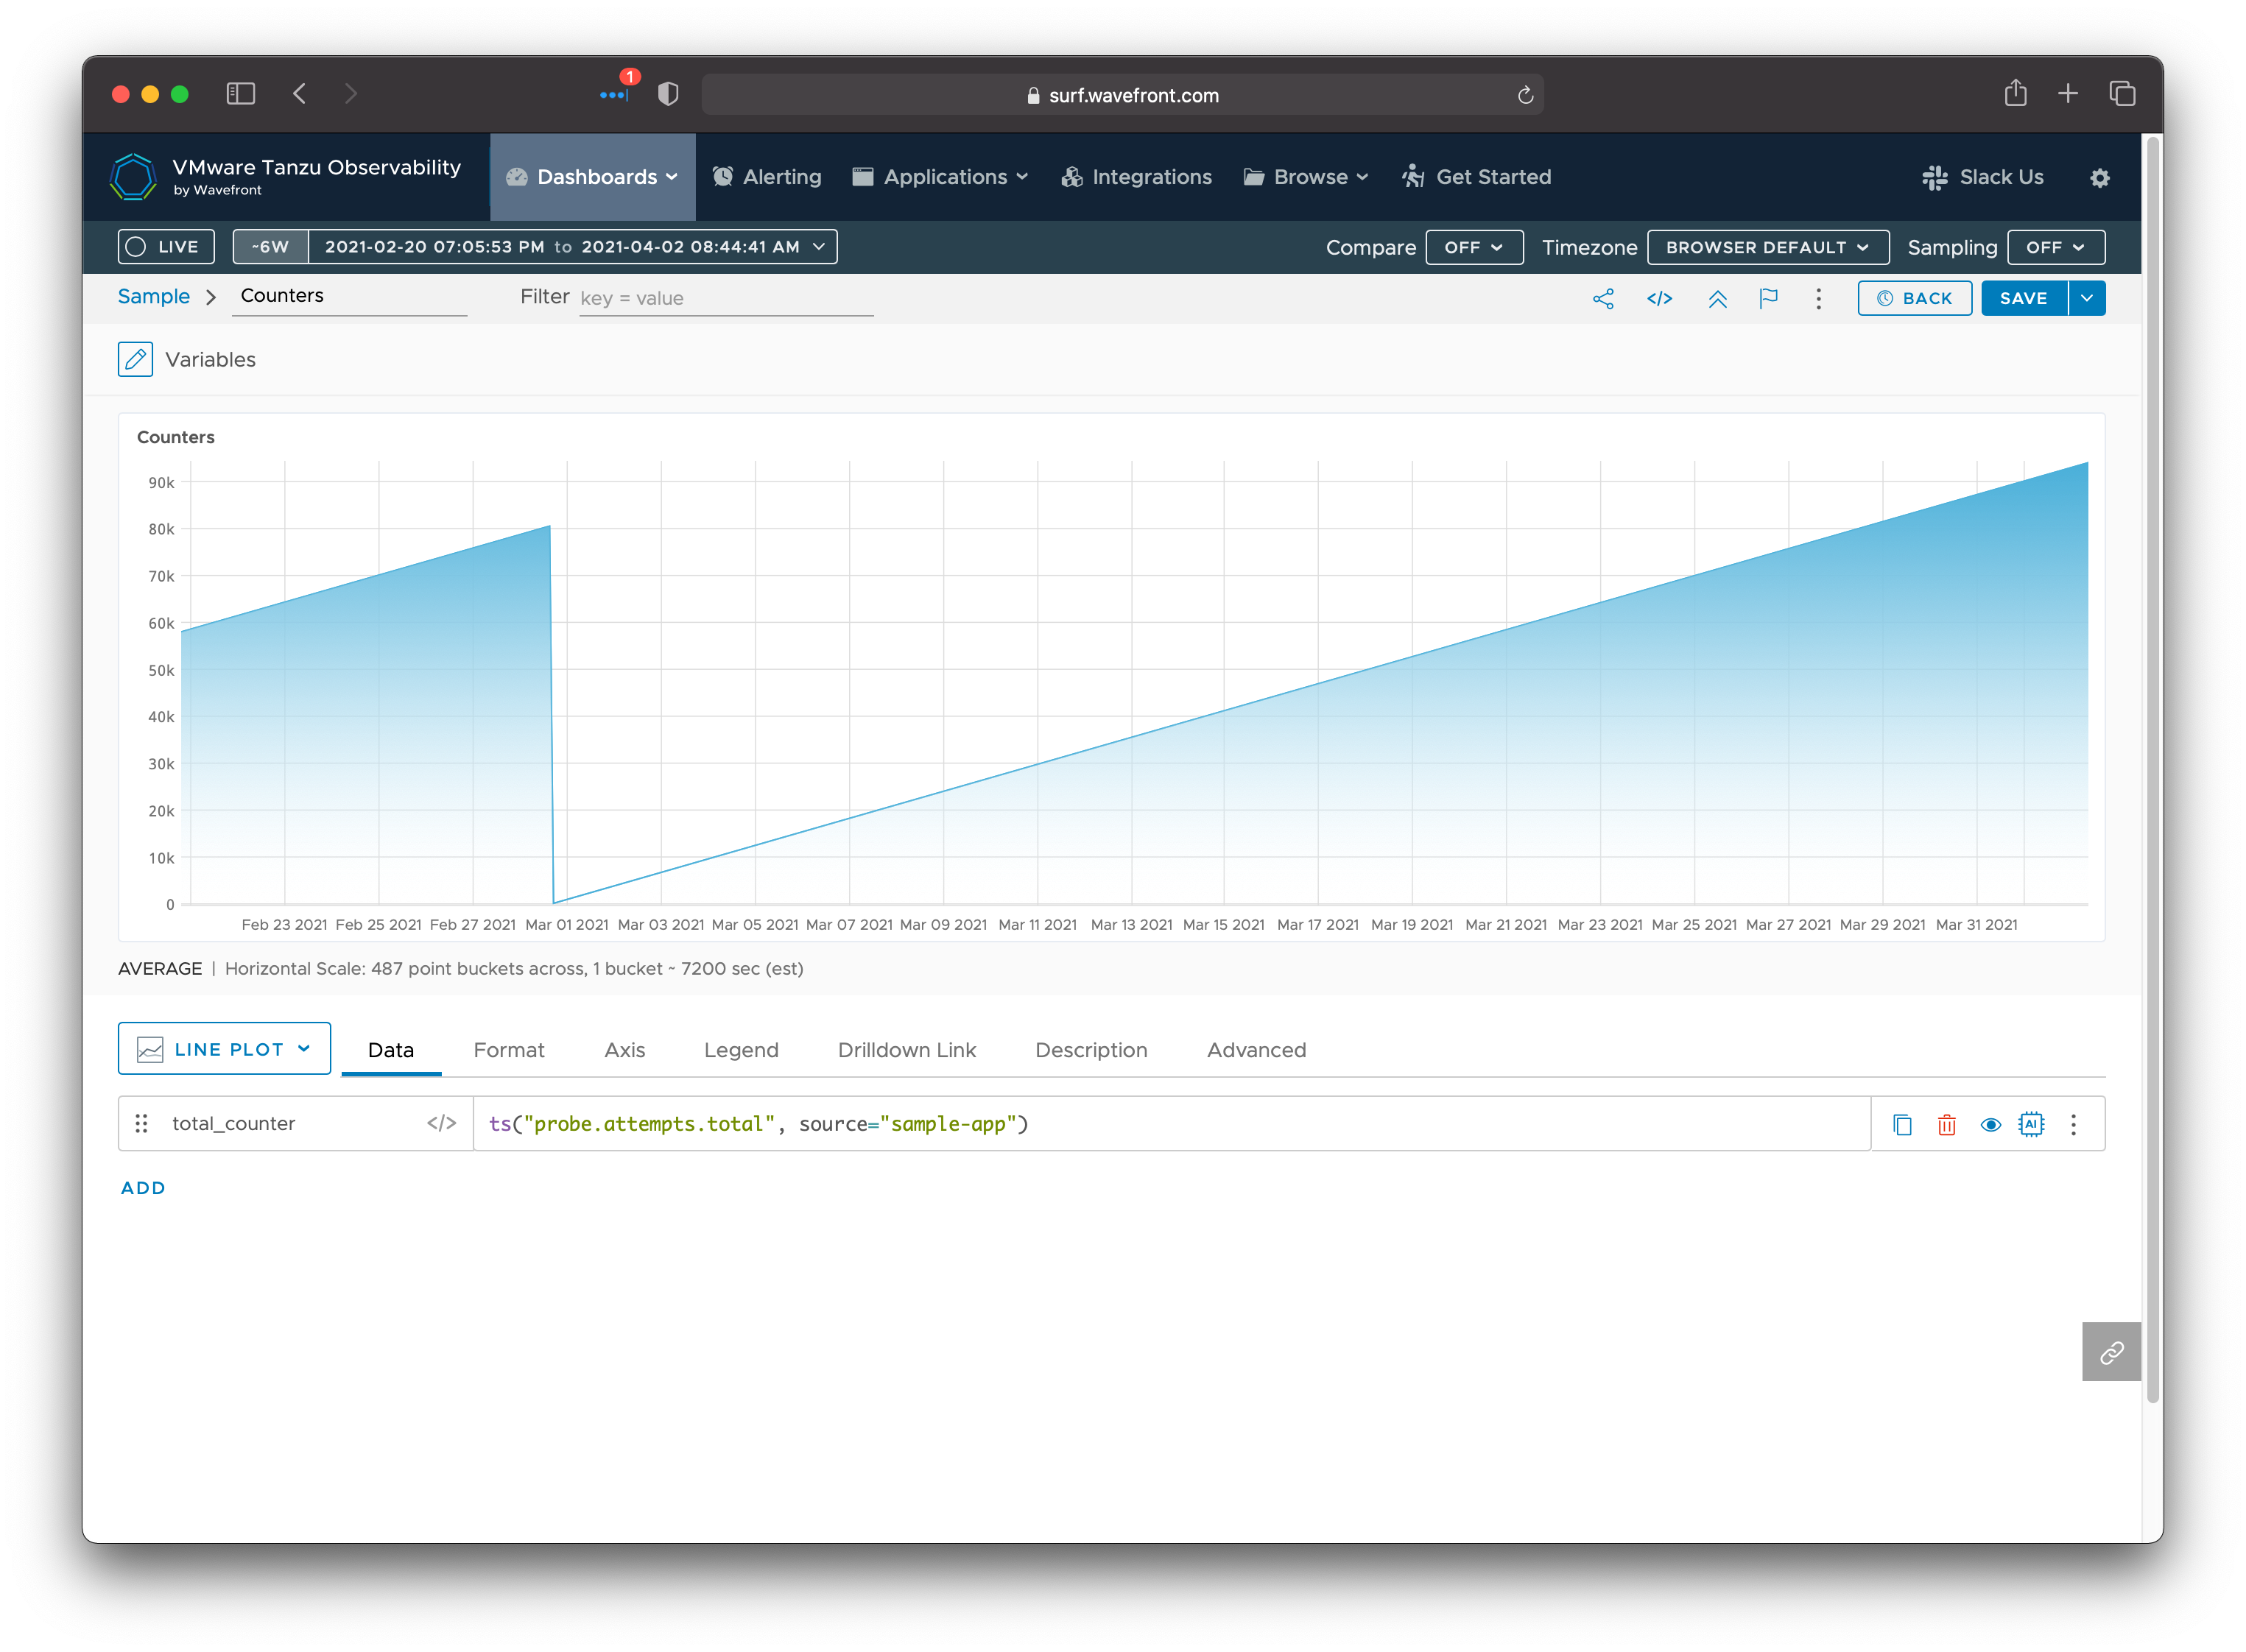Delete the total_counter query

(1946, 1124)
